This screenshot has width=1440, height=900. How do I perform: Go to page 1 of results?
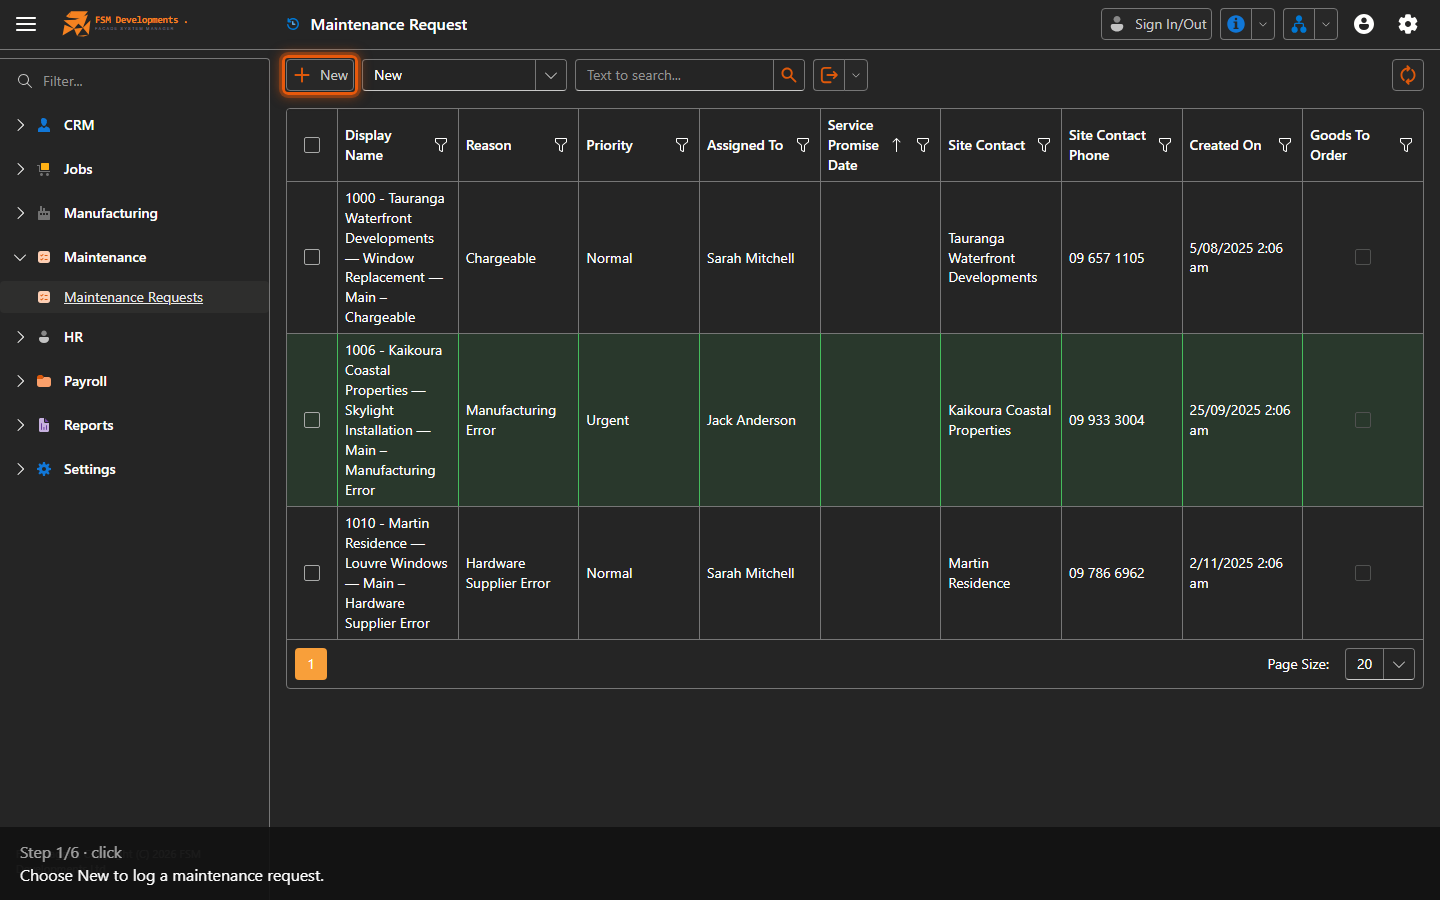coord(311,664)
